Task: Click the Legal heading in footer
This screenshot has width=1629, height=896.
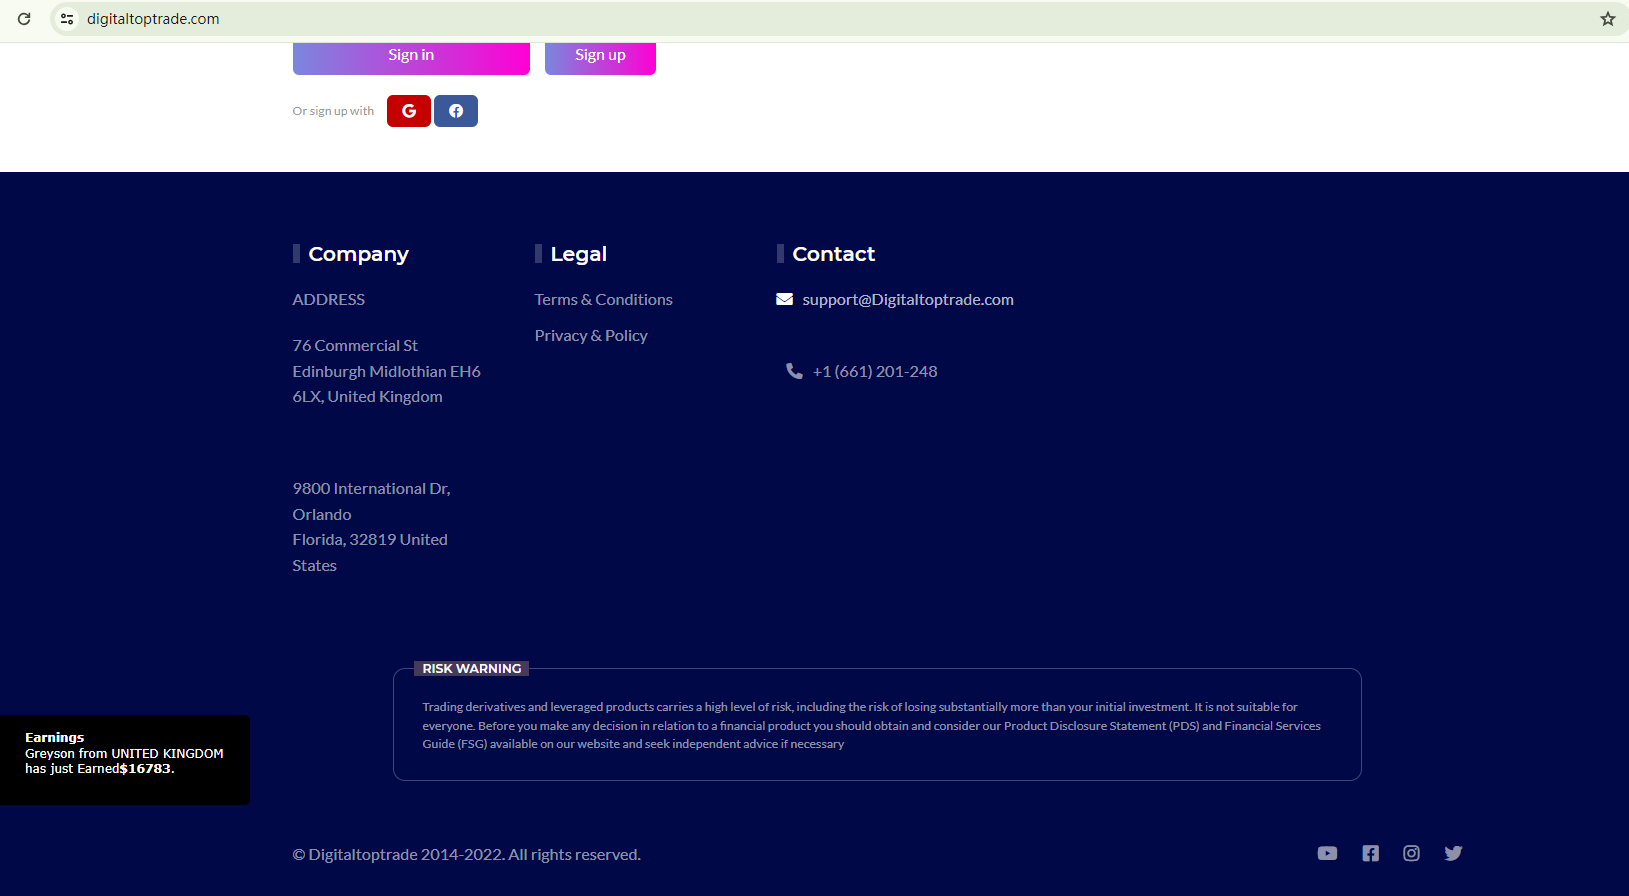Action: [579, 254]
